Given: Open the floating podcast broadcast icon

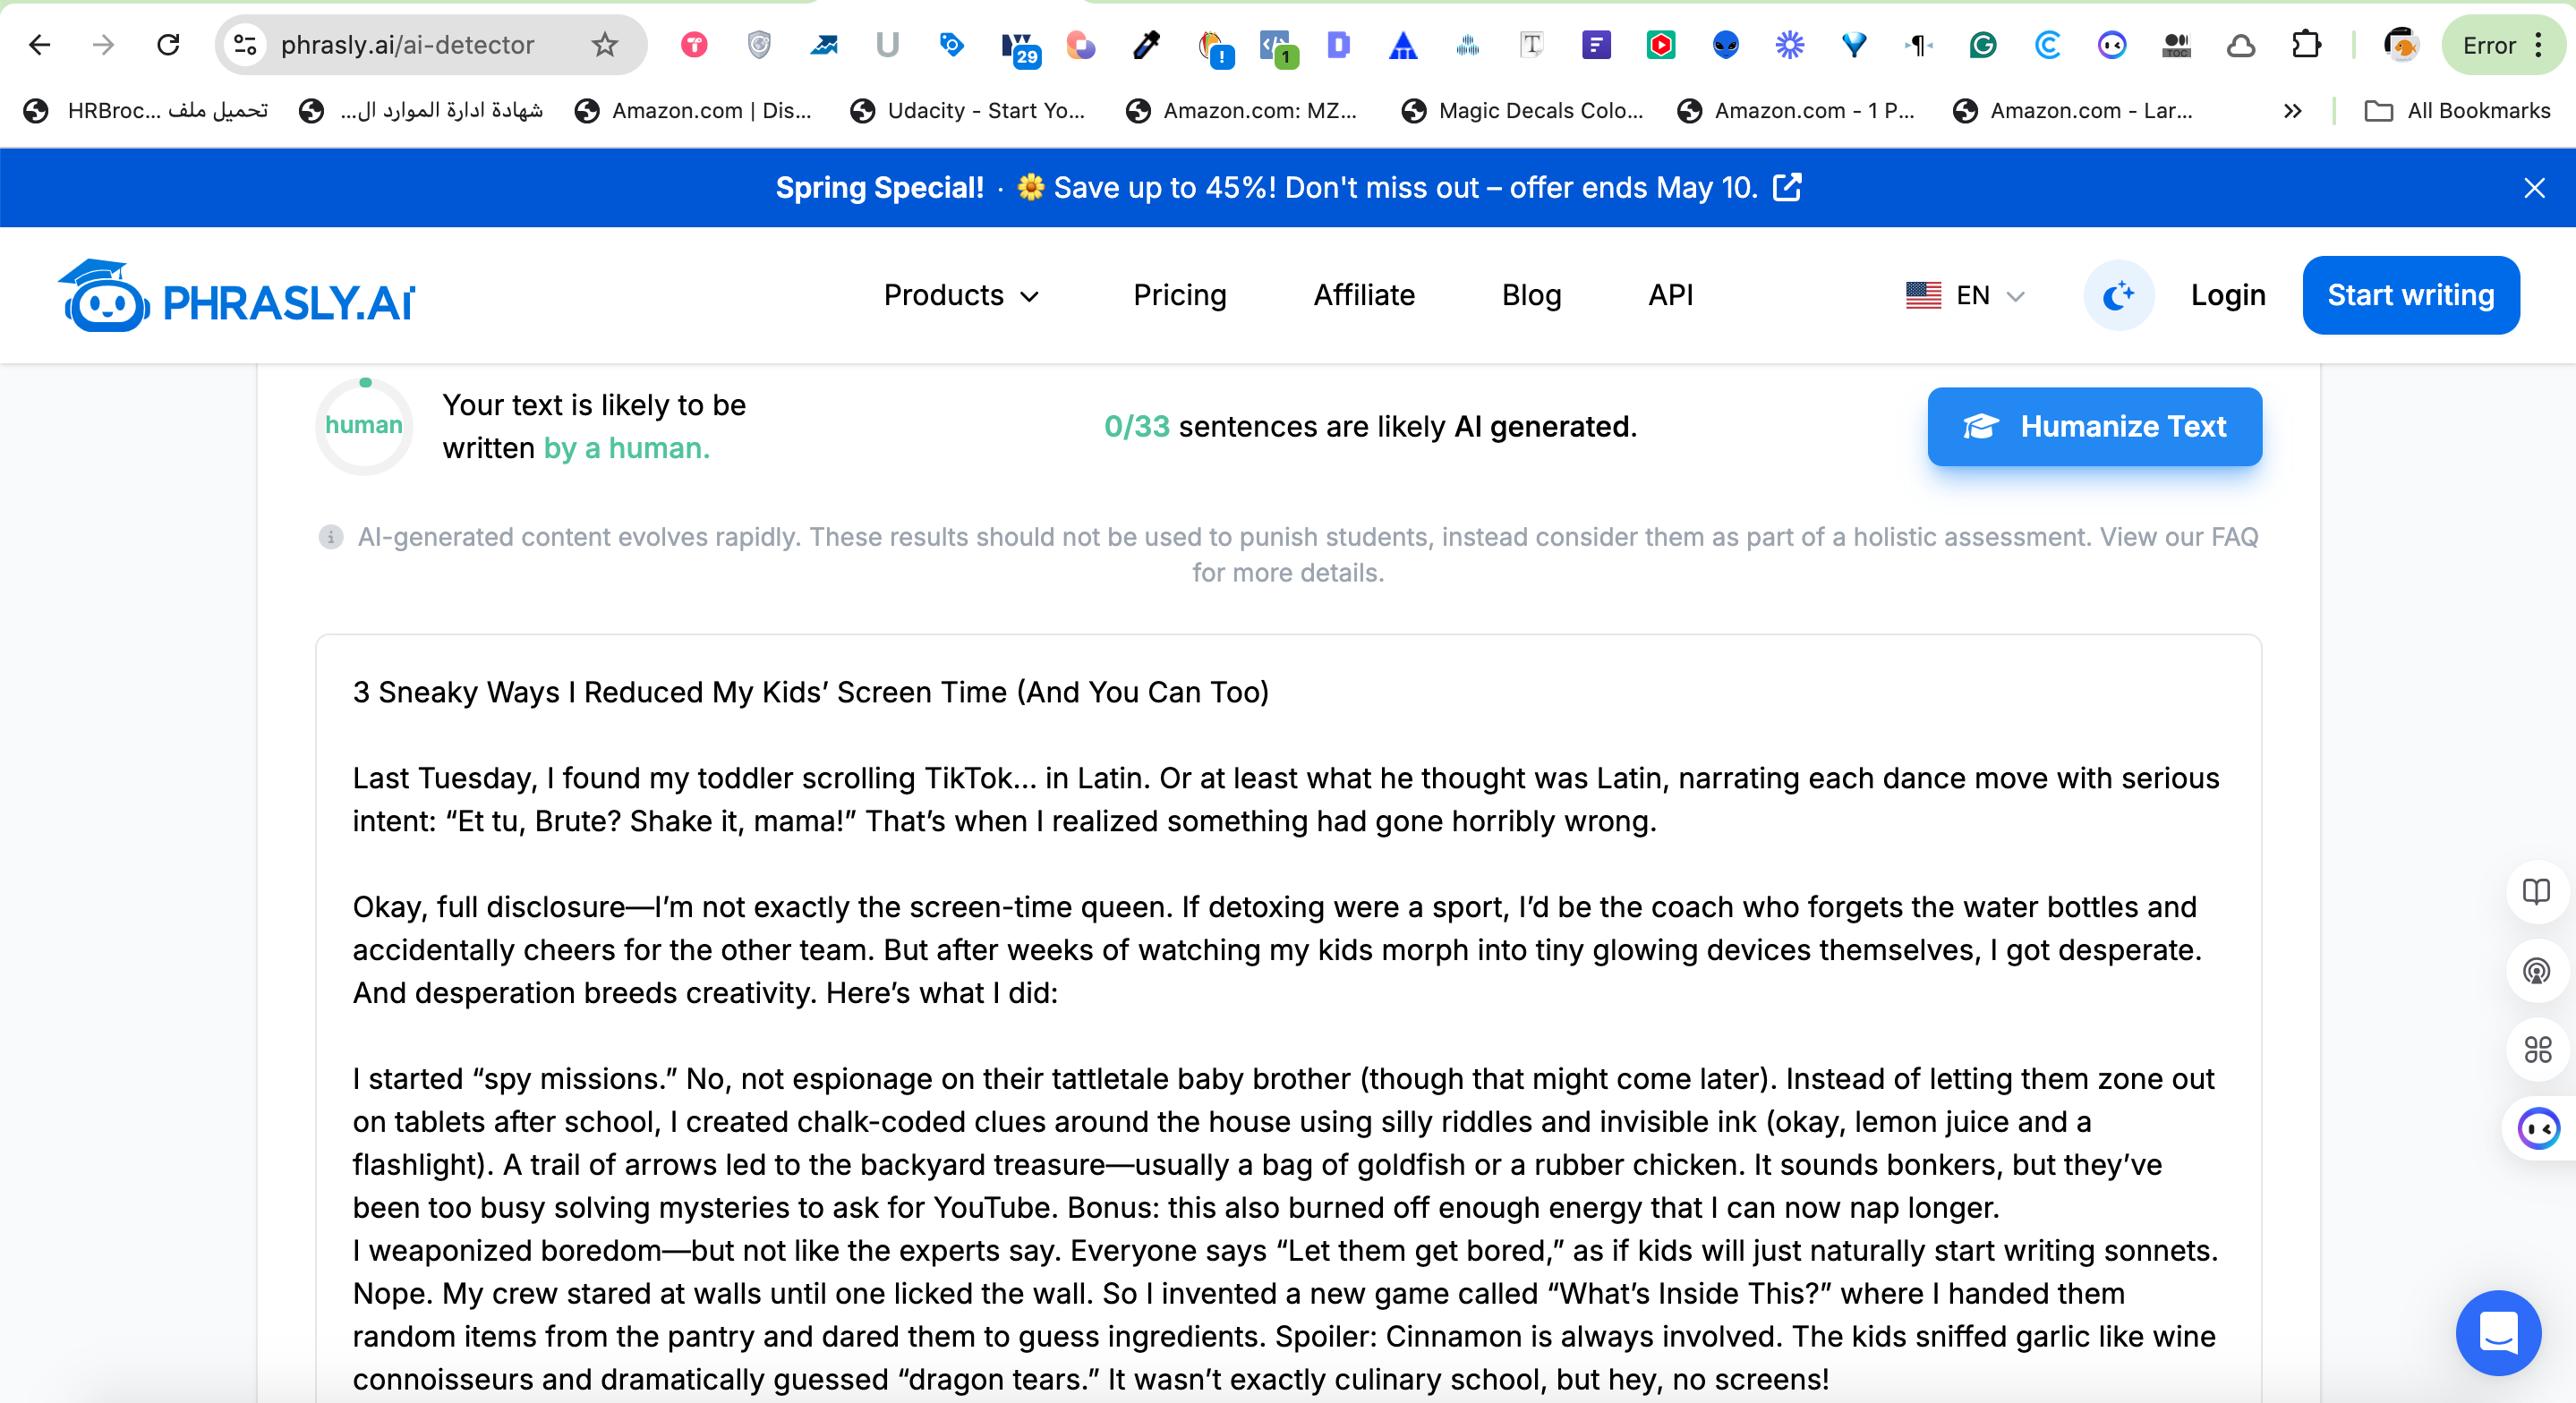Looking at the screenshot, I should [2536, 971].
